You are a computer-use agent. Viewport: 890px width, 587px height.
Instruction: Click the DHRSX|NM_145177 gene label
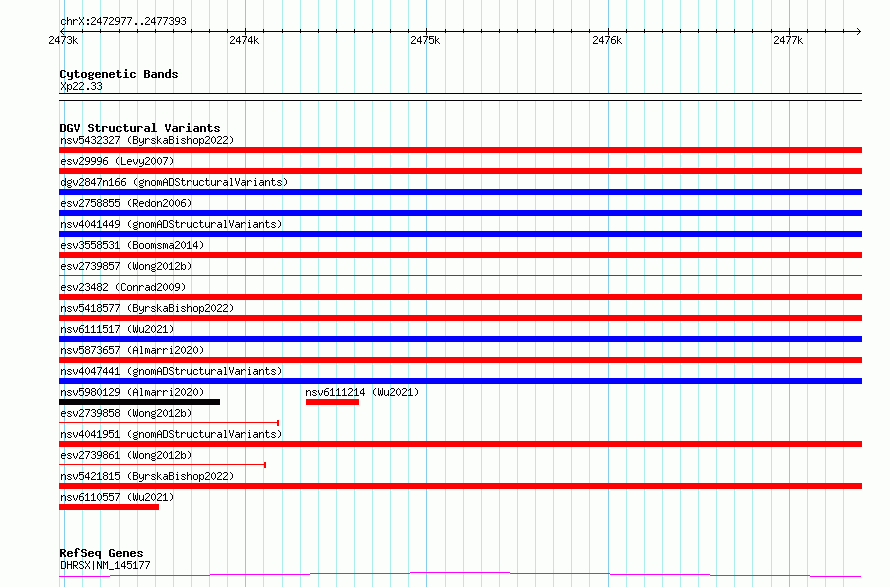(x=105, y=565)
